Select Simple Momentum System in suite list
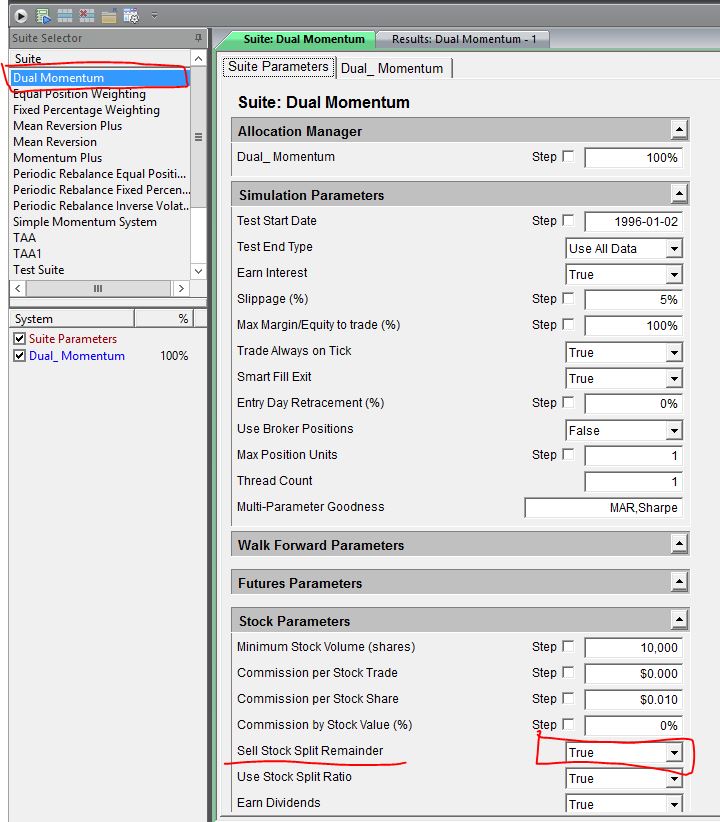 click(x=84, y=222)
